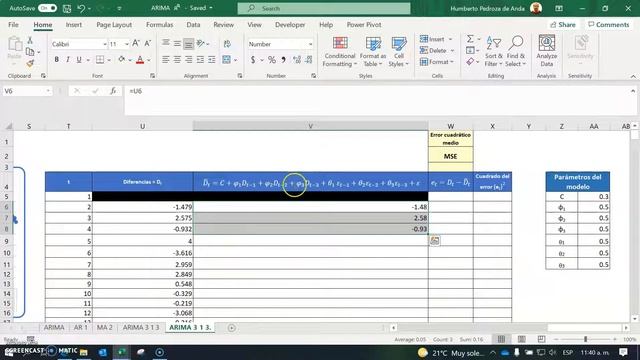Screen dimensions: 640x360
Task: Toggle Underline formatting
Action: tap(79, 60)
